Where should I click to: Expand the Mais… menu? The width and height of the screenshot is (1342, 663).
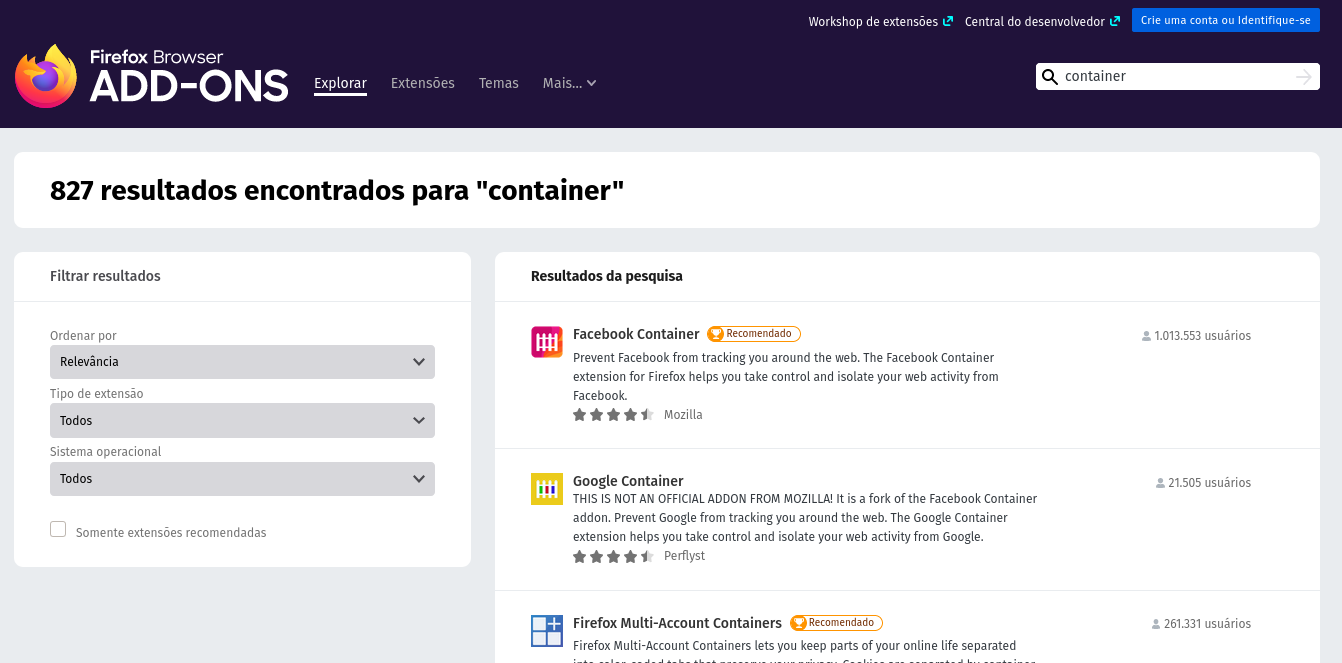tap(569, 83)
